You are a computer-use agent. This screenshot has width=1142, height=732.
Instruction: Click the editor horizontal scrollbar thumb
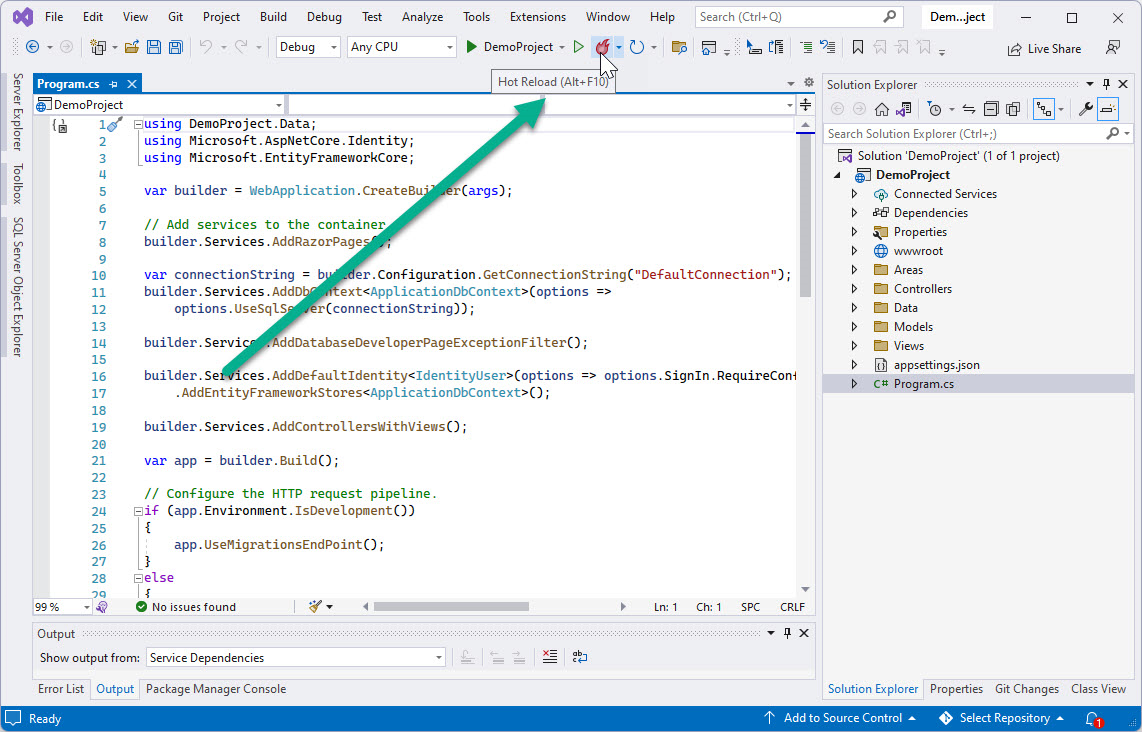(451, 606)
